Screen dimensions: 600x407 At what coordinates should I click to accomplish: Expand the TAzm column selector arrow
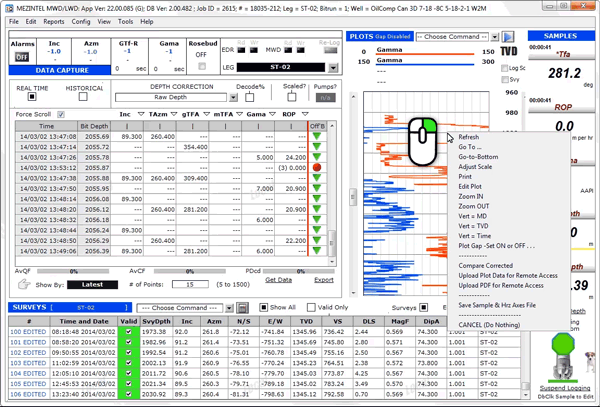[x=174, y=114]
